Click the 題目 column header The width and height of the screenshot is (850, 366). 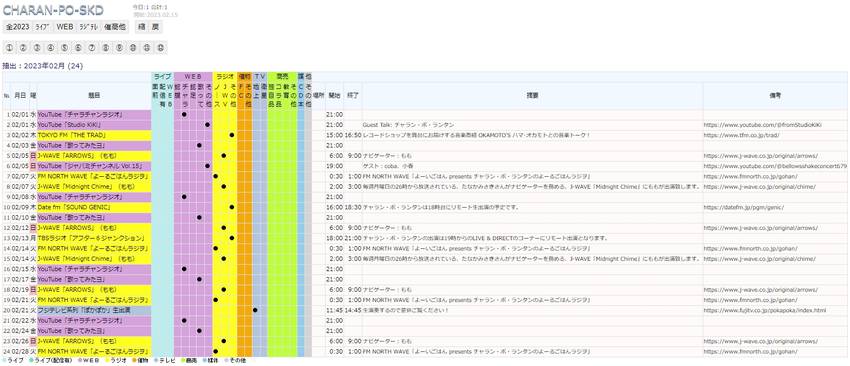[94, 95]
